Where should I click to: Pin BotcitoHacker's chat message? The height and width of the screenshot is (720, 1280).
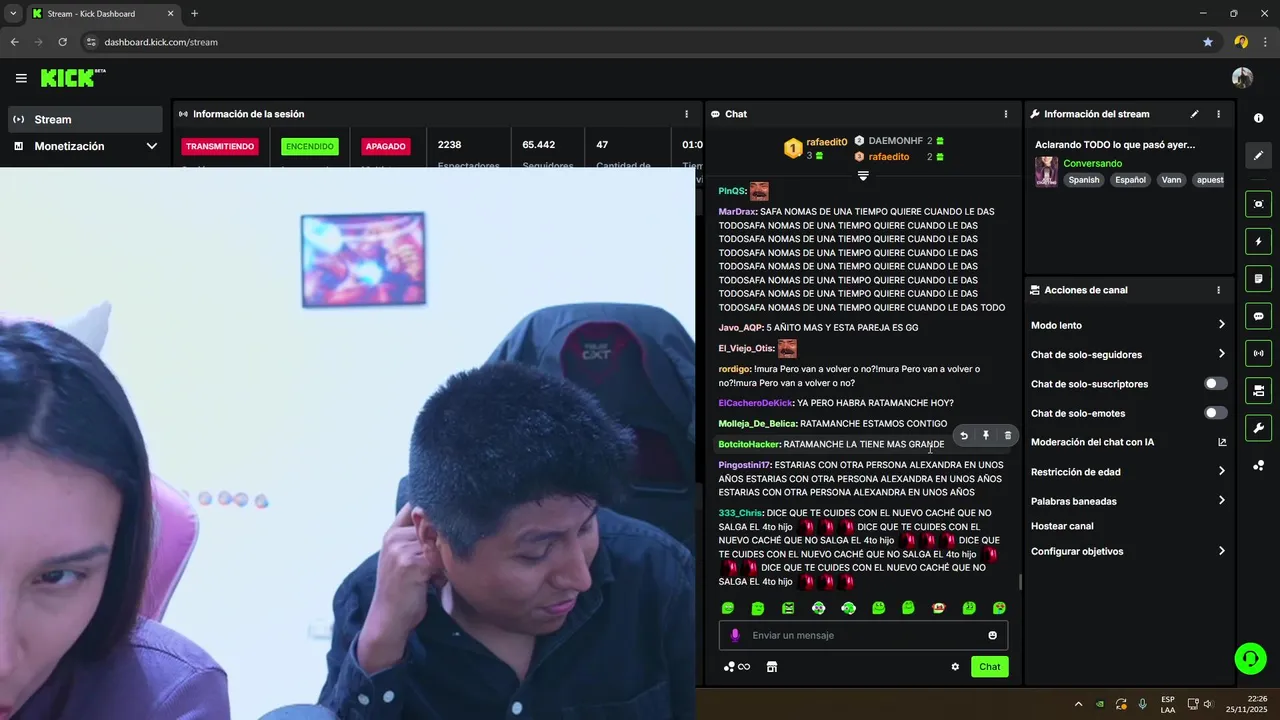point(986,436)
